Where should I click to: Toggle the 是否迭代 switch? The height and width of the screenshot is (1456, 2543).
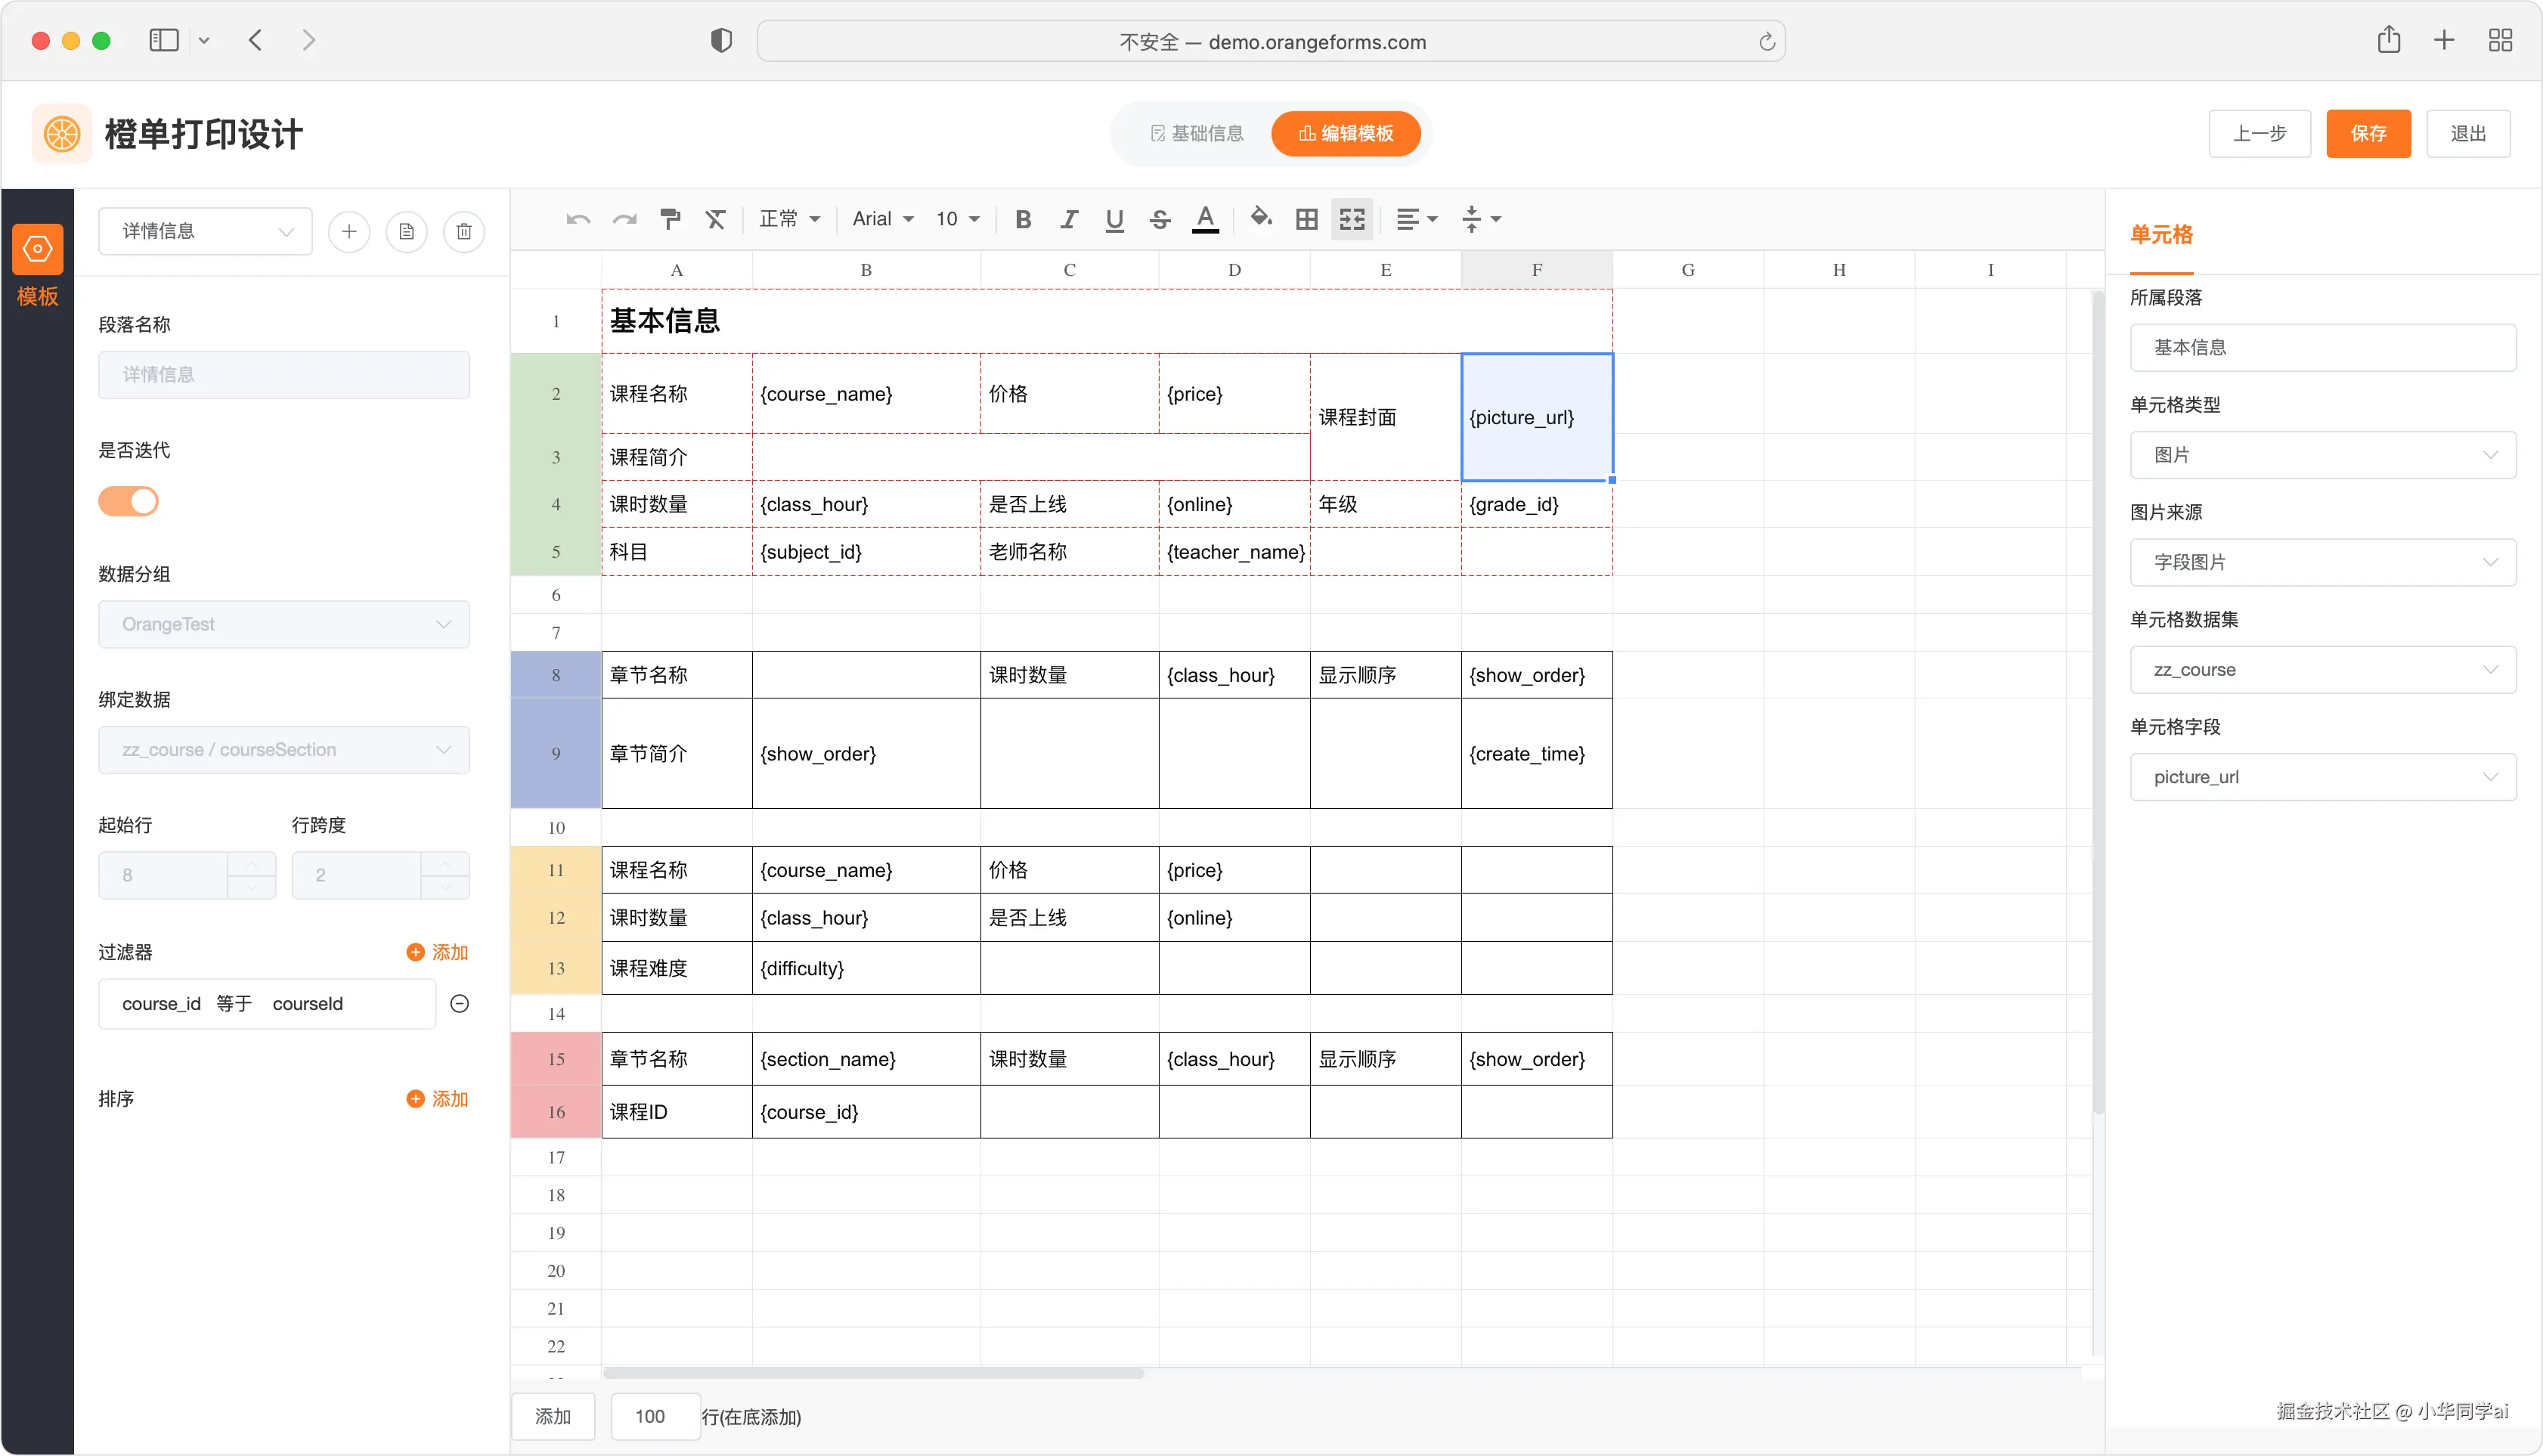(129, 501)
